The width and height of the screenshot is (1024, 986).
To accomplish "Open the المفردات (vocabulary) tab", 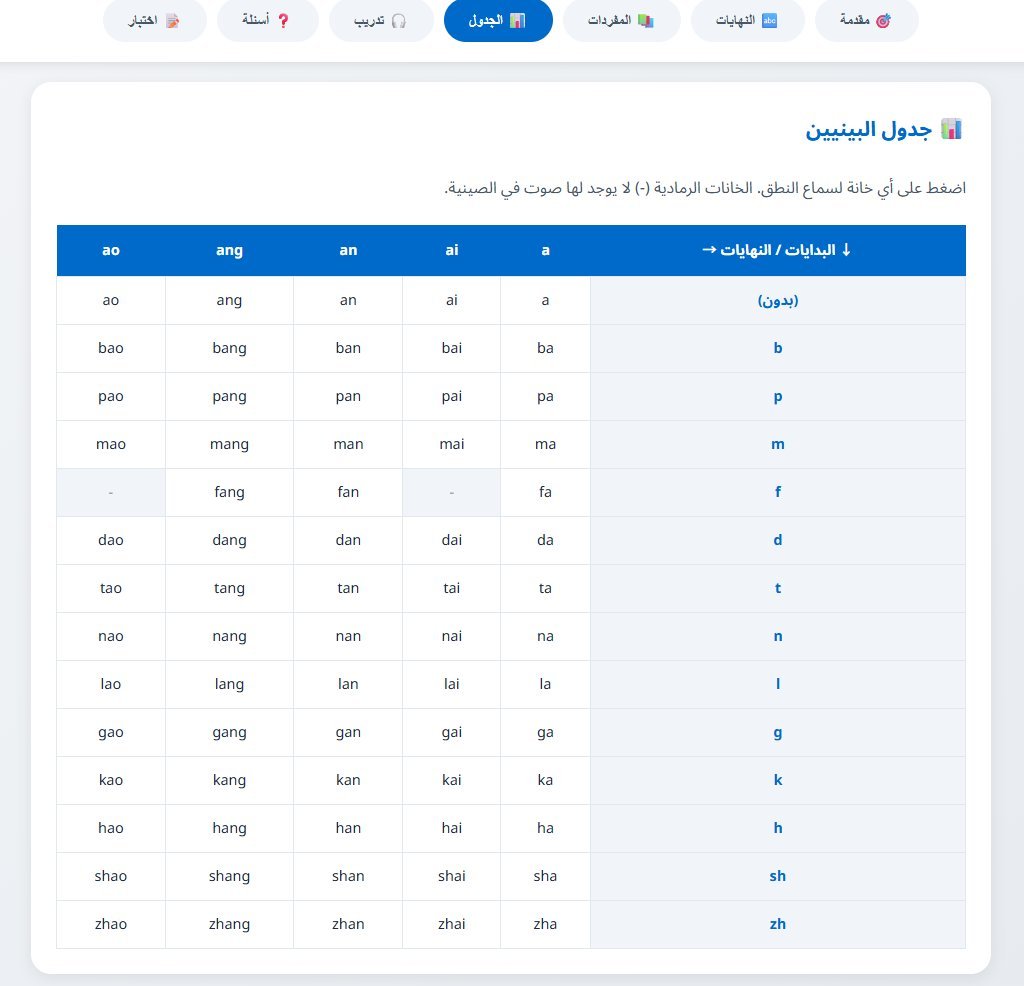I will pyautogui.click(x=621, y=21).
